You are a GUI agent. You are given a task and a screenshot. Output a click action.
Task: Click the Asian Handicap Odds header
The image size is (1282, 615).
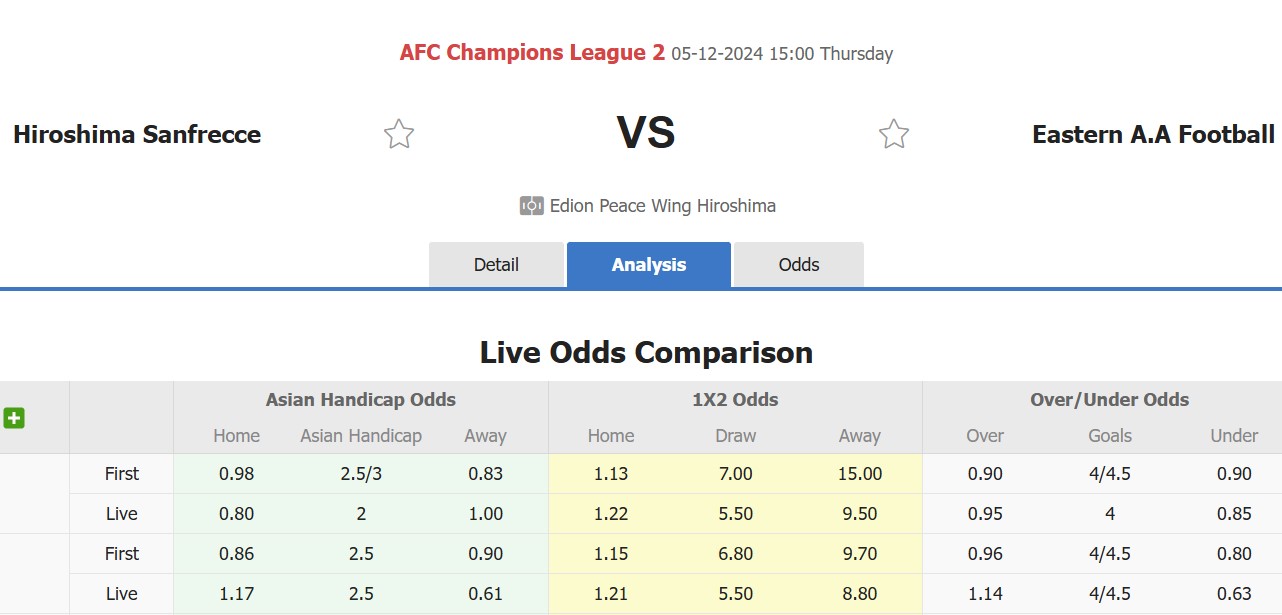click(361, 400)
